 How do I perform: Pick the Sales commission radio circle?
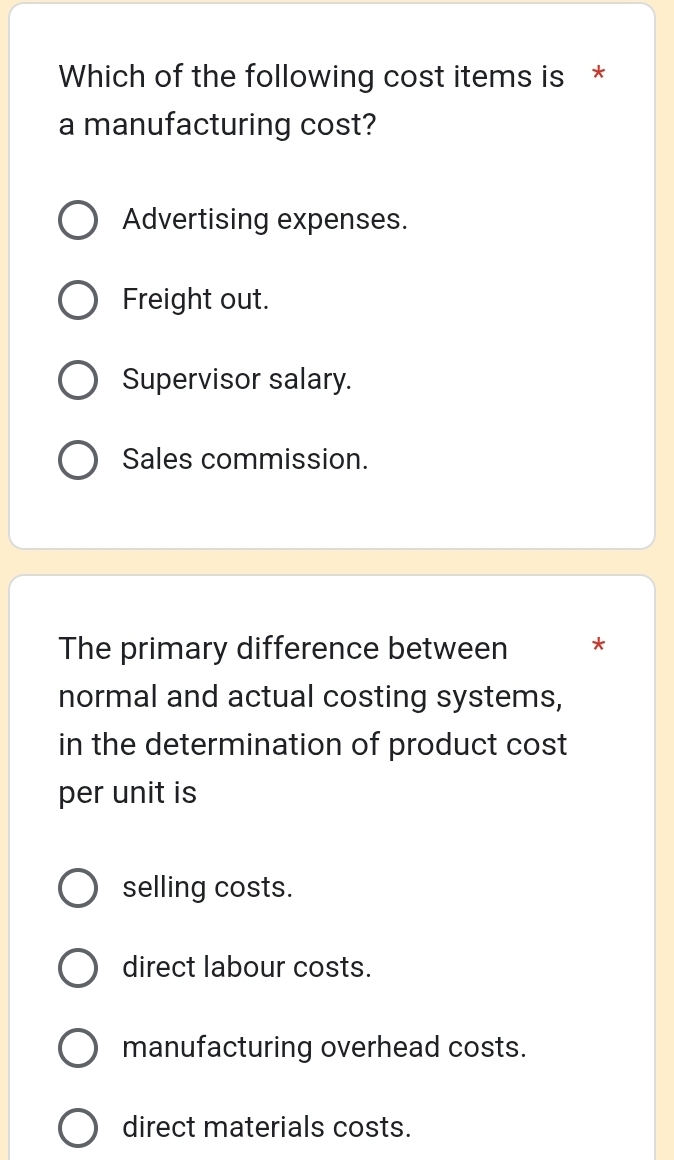(x=78, y=461)
